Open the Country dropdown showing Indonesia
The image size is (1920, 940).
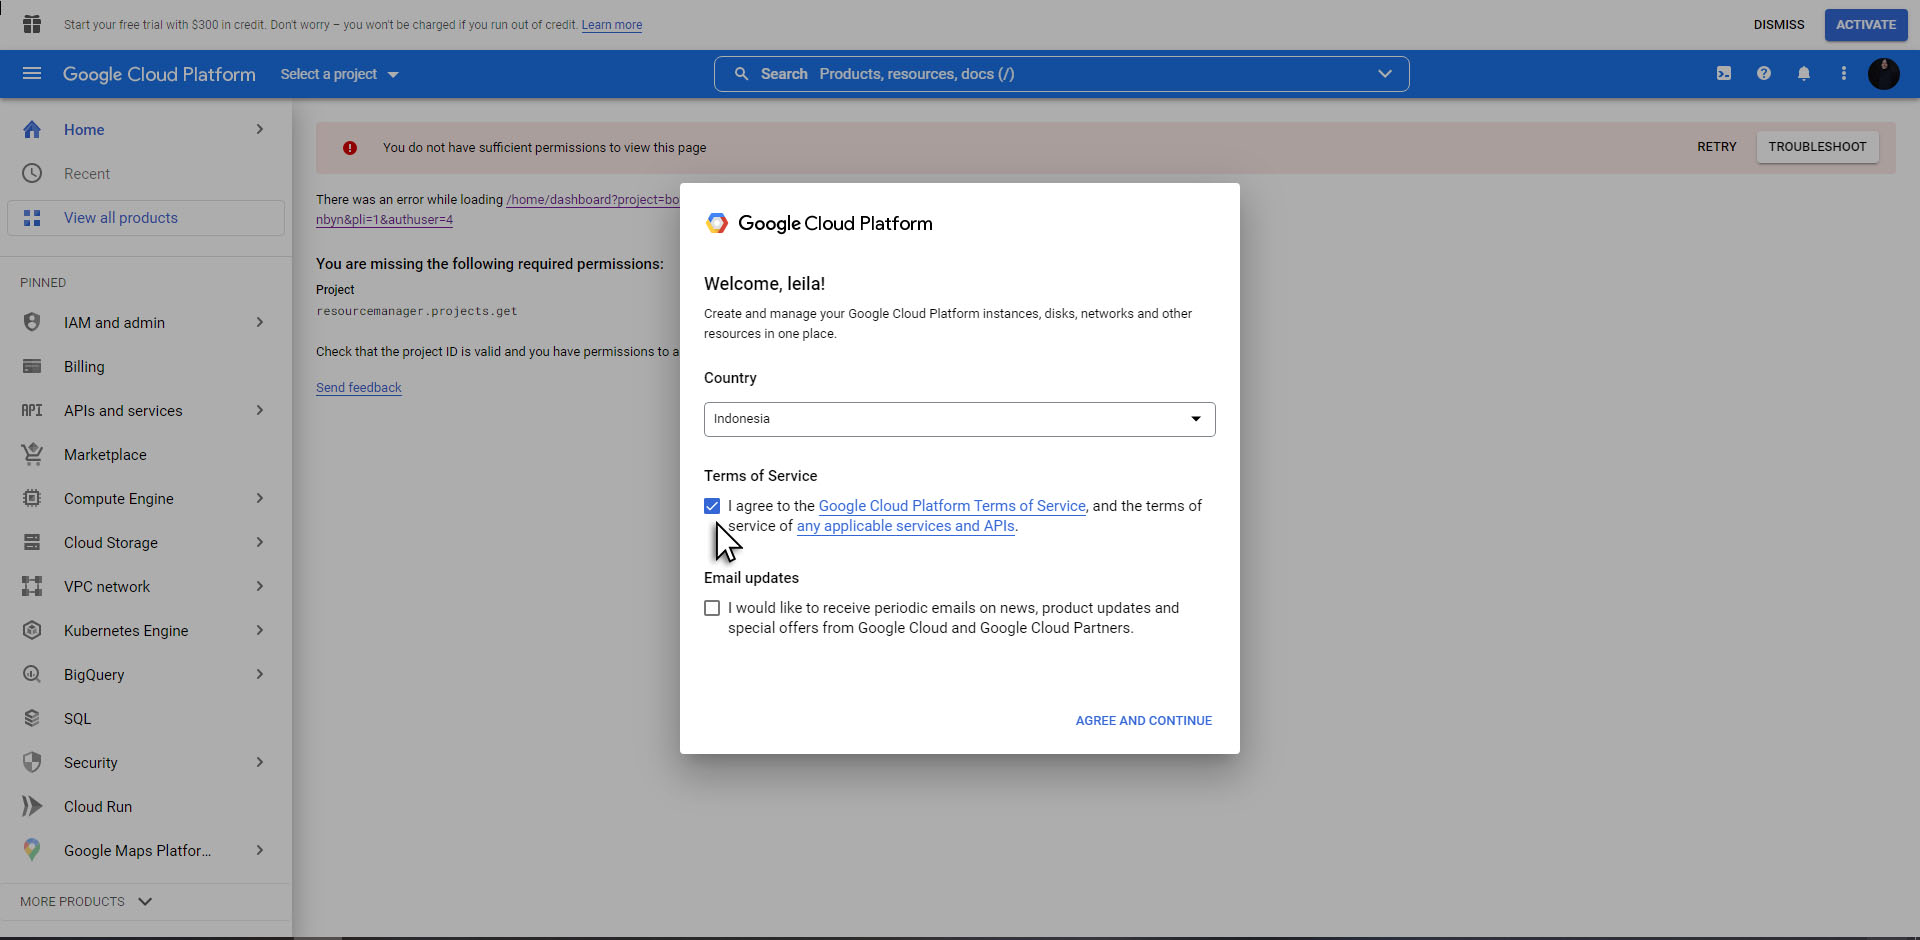click(959, 419)
